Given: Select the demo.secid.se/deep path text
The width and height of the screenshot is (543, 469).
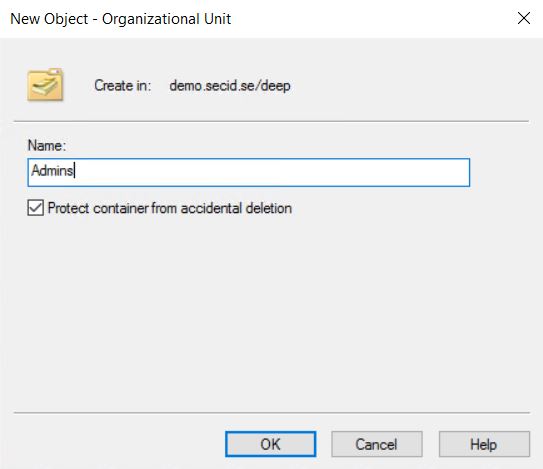Looking at the screenshot, I should [230, 86].
